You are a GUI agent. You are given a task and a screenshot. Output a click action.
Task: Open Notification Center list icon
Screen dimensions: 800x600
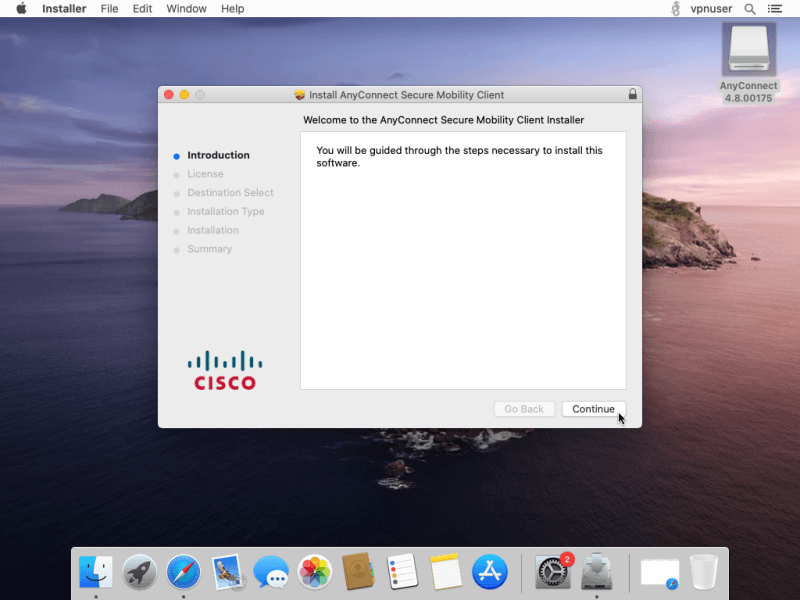click(x=774, y=9)
